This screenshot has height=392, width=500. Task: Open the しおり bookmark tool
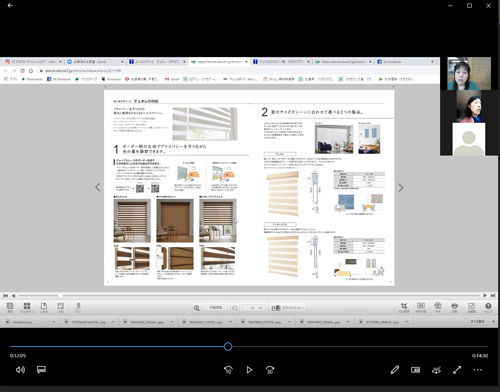(44, 307)
